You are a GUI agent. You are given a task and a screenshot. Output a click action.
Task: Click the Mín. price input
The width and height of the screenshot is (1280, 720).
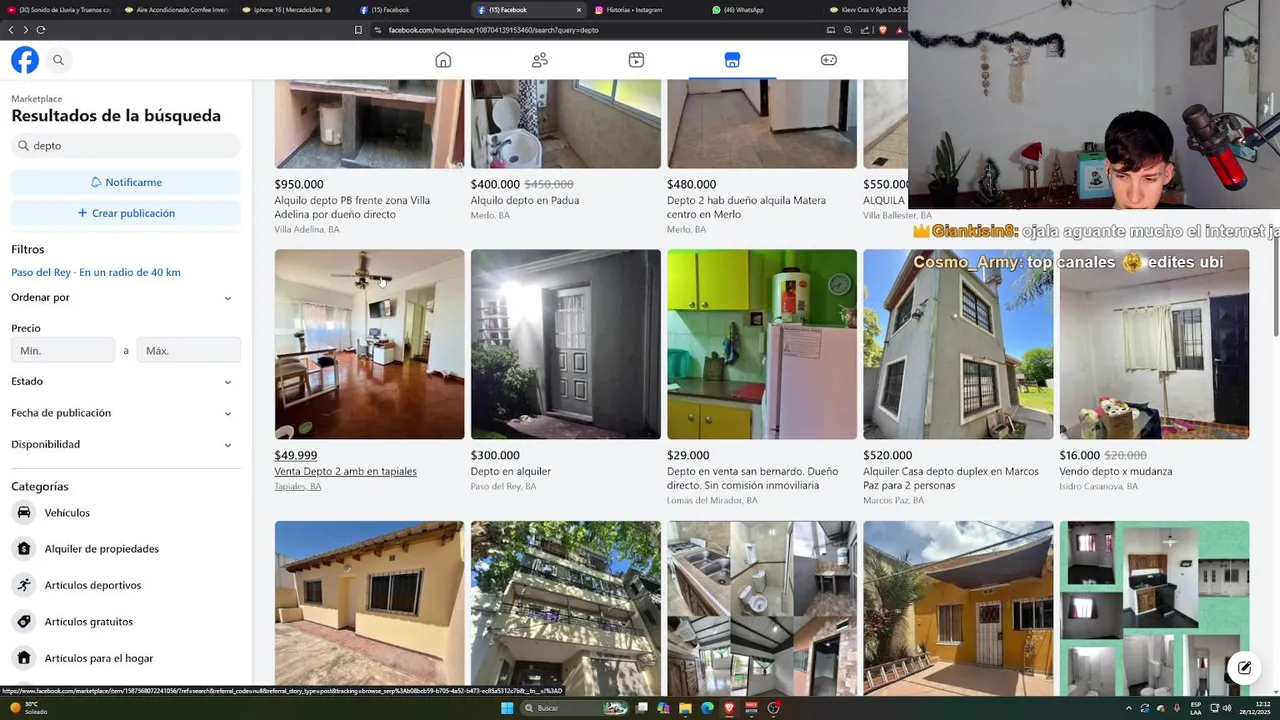point(63,350)
